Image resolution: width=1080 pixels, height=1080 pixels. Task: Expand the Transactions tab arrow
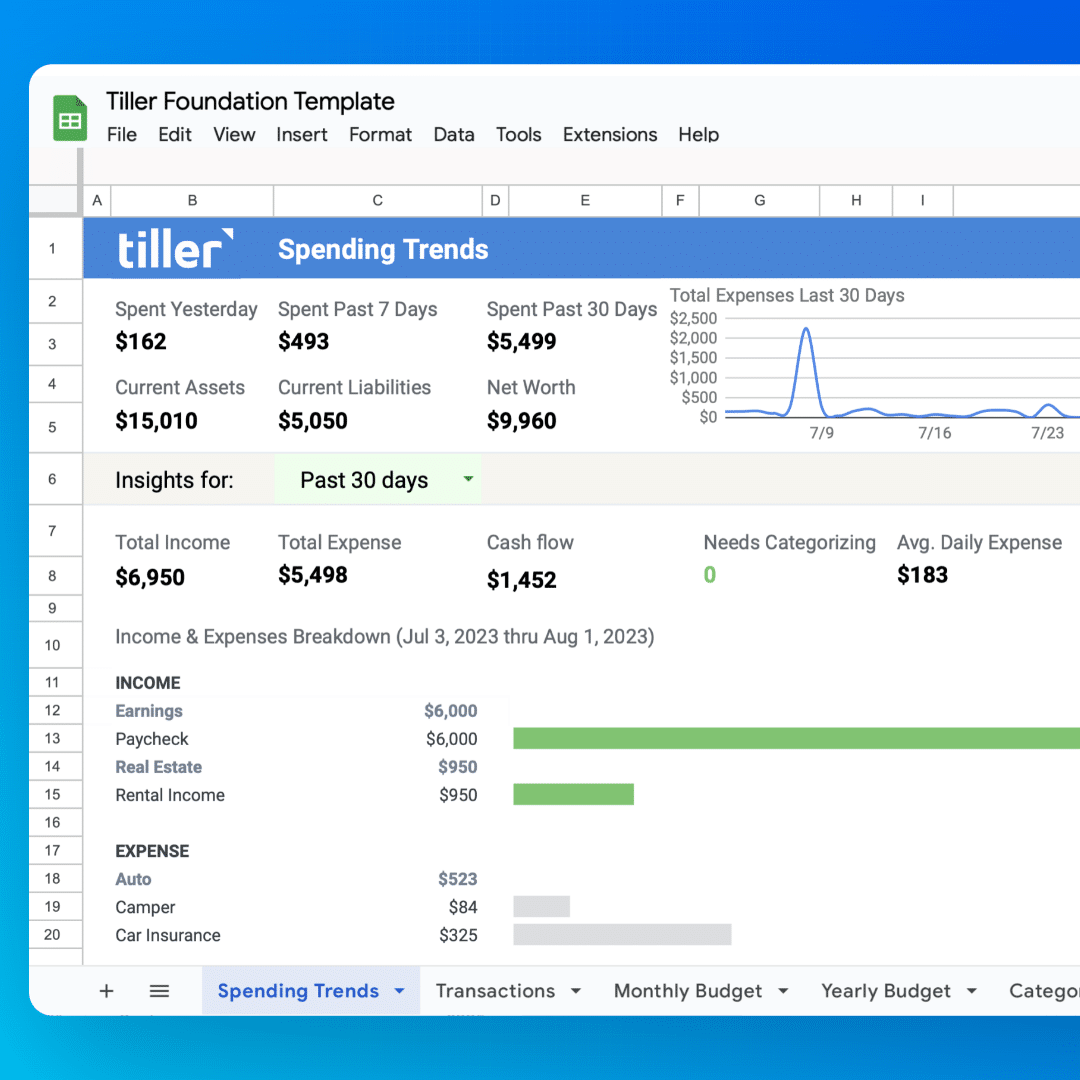pos(576,991)
